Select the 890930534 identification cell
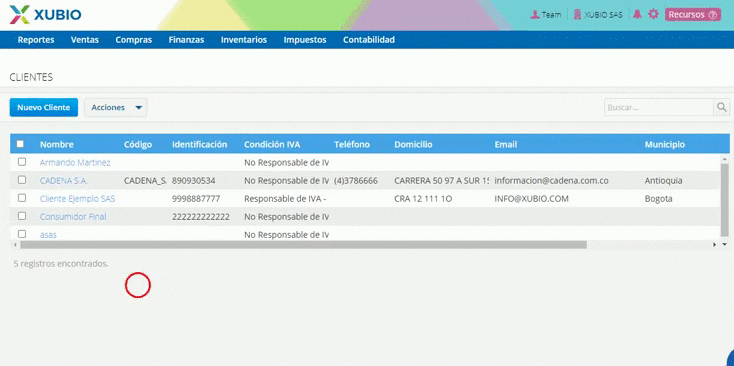The image size is (734, 366). 194,181
